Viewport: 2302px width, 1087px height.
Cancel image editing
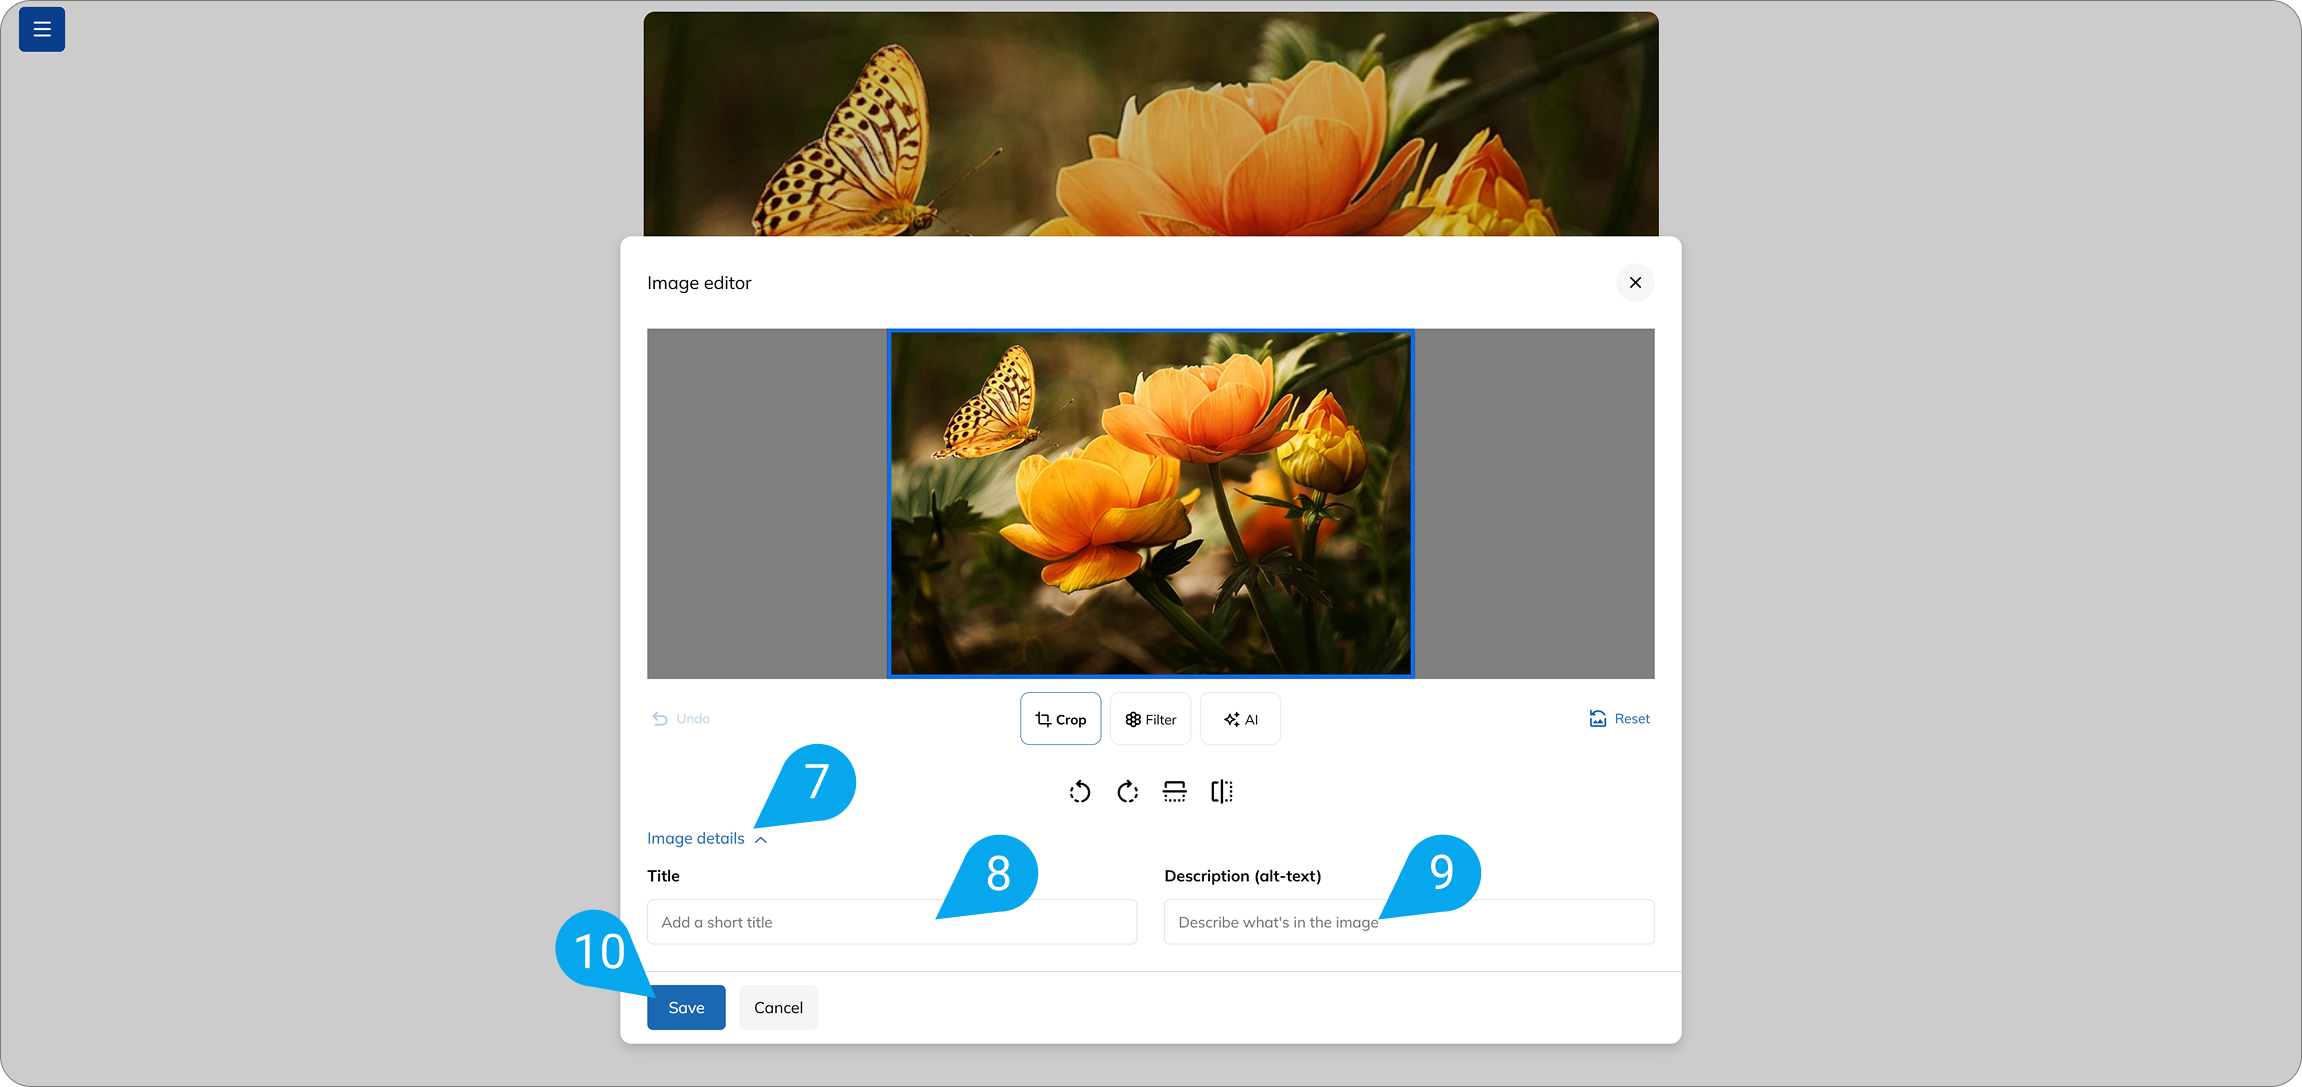point(778,1007)
